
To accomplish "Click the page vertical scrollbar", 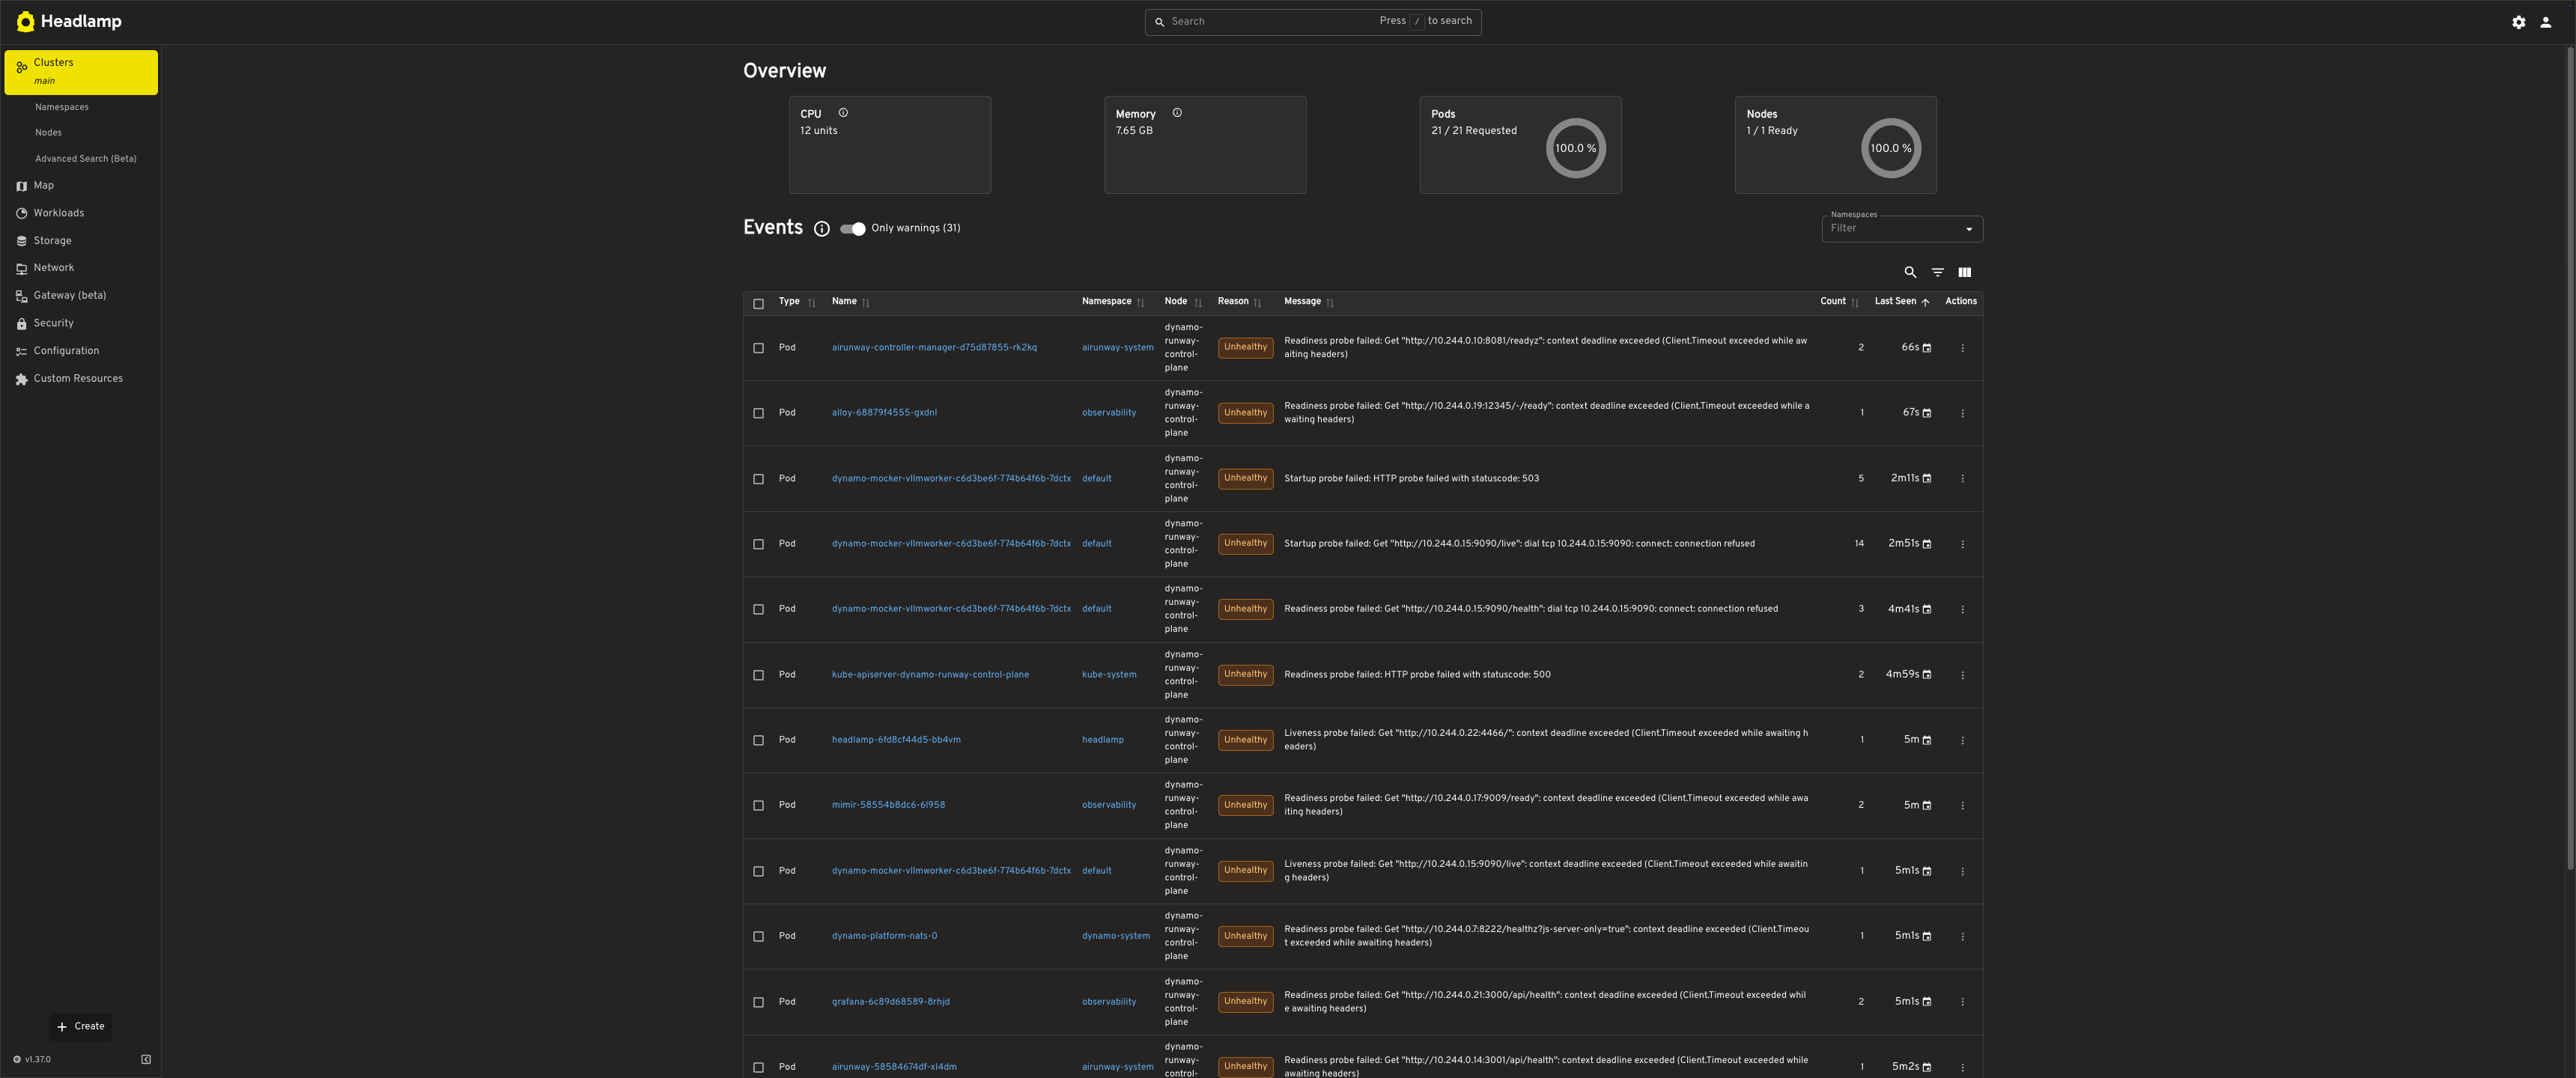I will 2569,458.
